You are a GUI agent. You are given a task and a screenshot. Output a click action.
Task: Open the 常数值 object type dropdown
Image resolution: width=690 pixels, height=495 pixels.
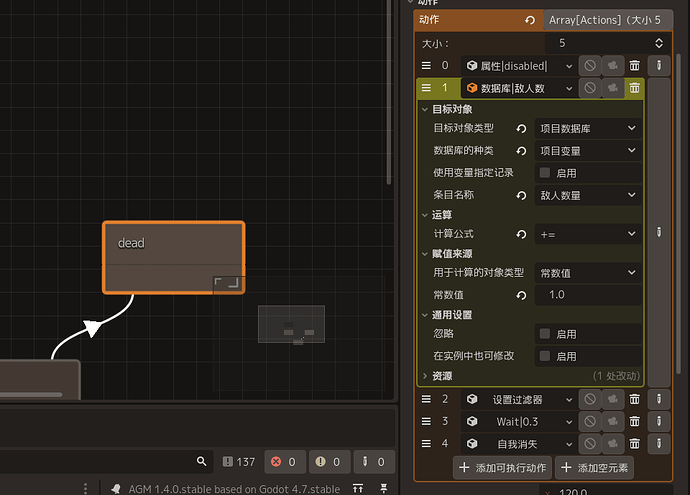(x=588, y=273)
